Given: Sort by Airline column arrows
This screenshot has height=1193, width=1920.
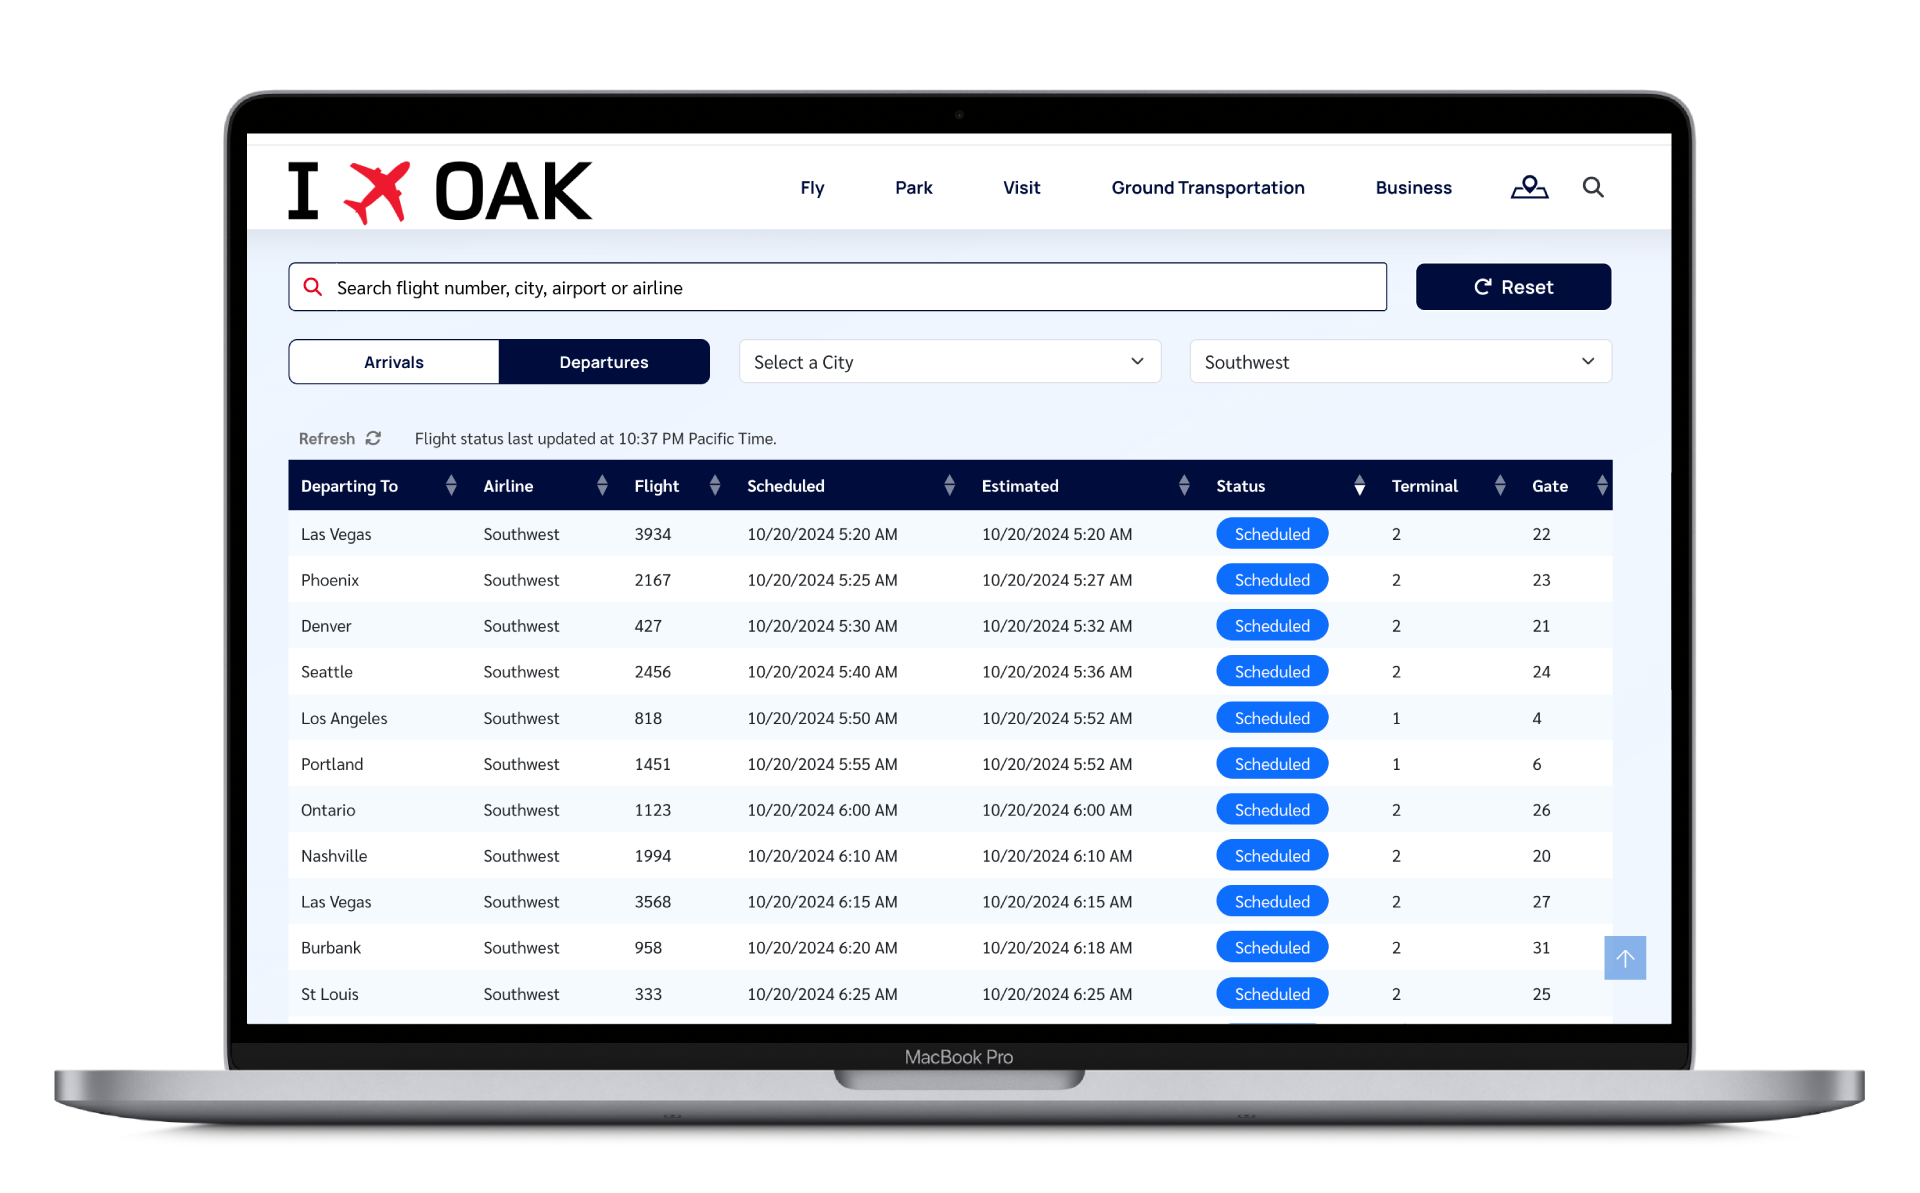Looking at the screenshot, I should point(602,485).
